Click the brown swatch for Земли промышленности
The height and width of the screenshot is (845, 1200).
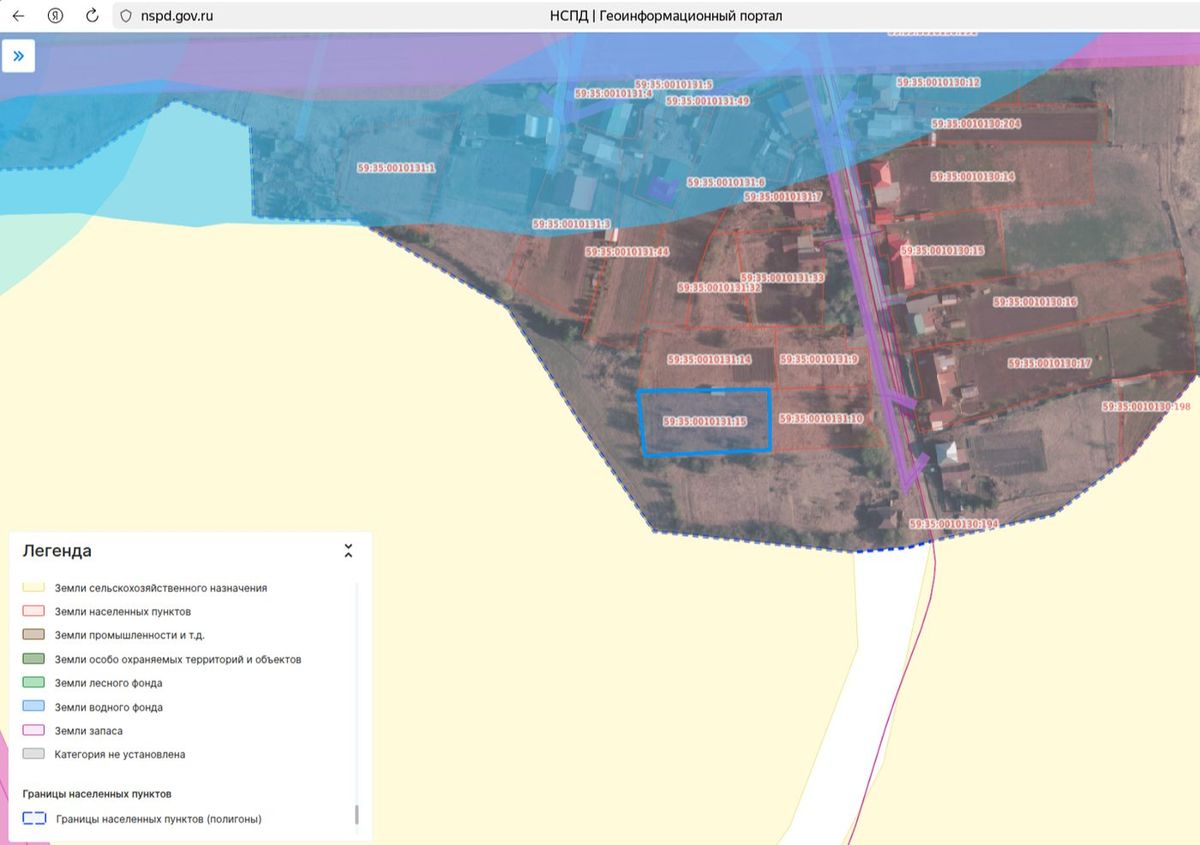[x=34, y=635]
